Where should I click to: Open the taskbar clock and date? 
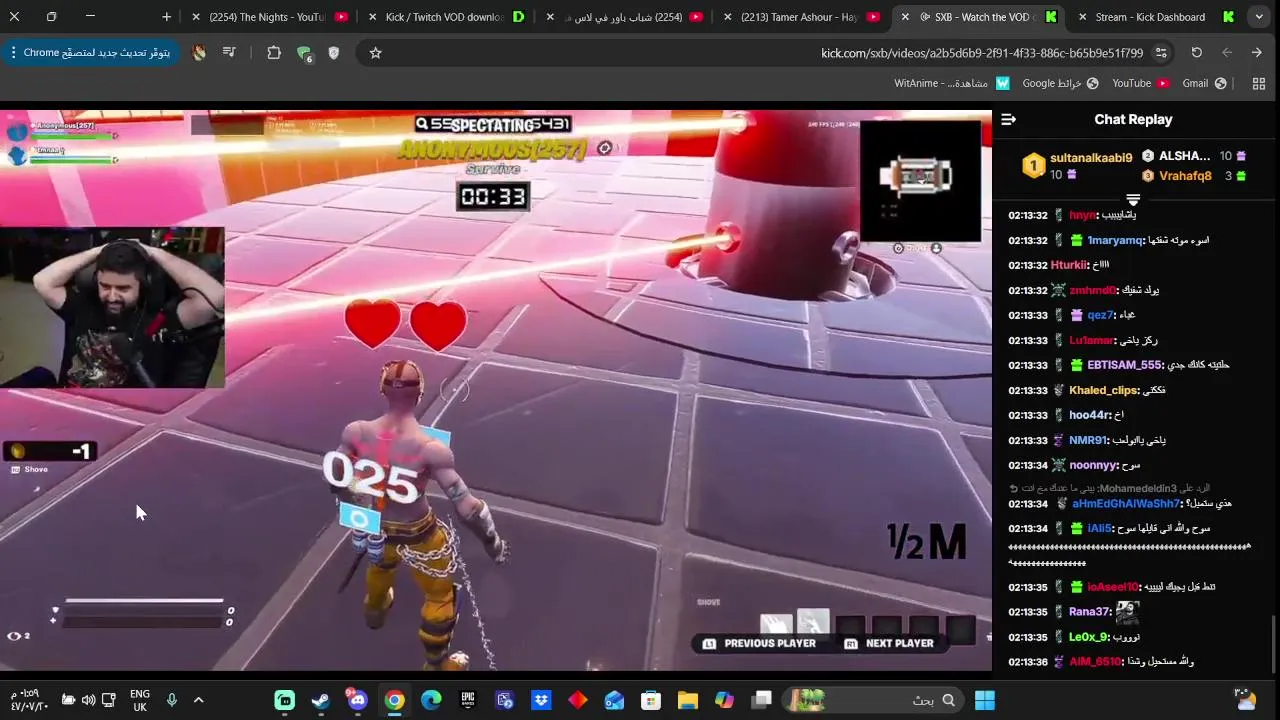point(28,700)
